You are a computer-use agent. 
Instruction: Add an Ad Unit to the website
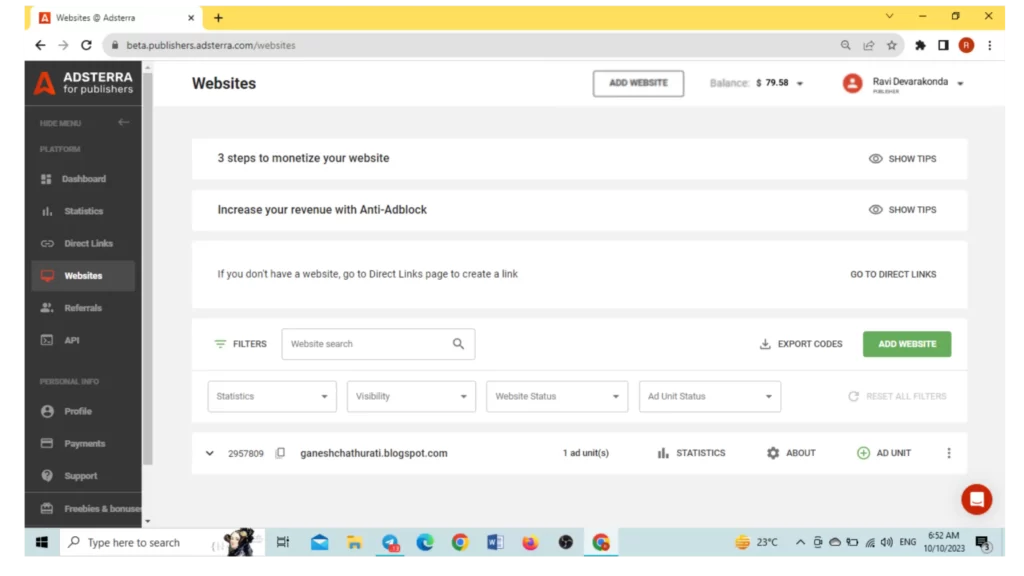[x=884, y=453]
